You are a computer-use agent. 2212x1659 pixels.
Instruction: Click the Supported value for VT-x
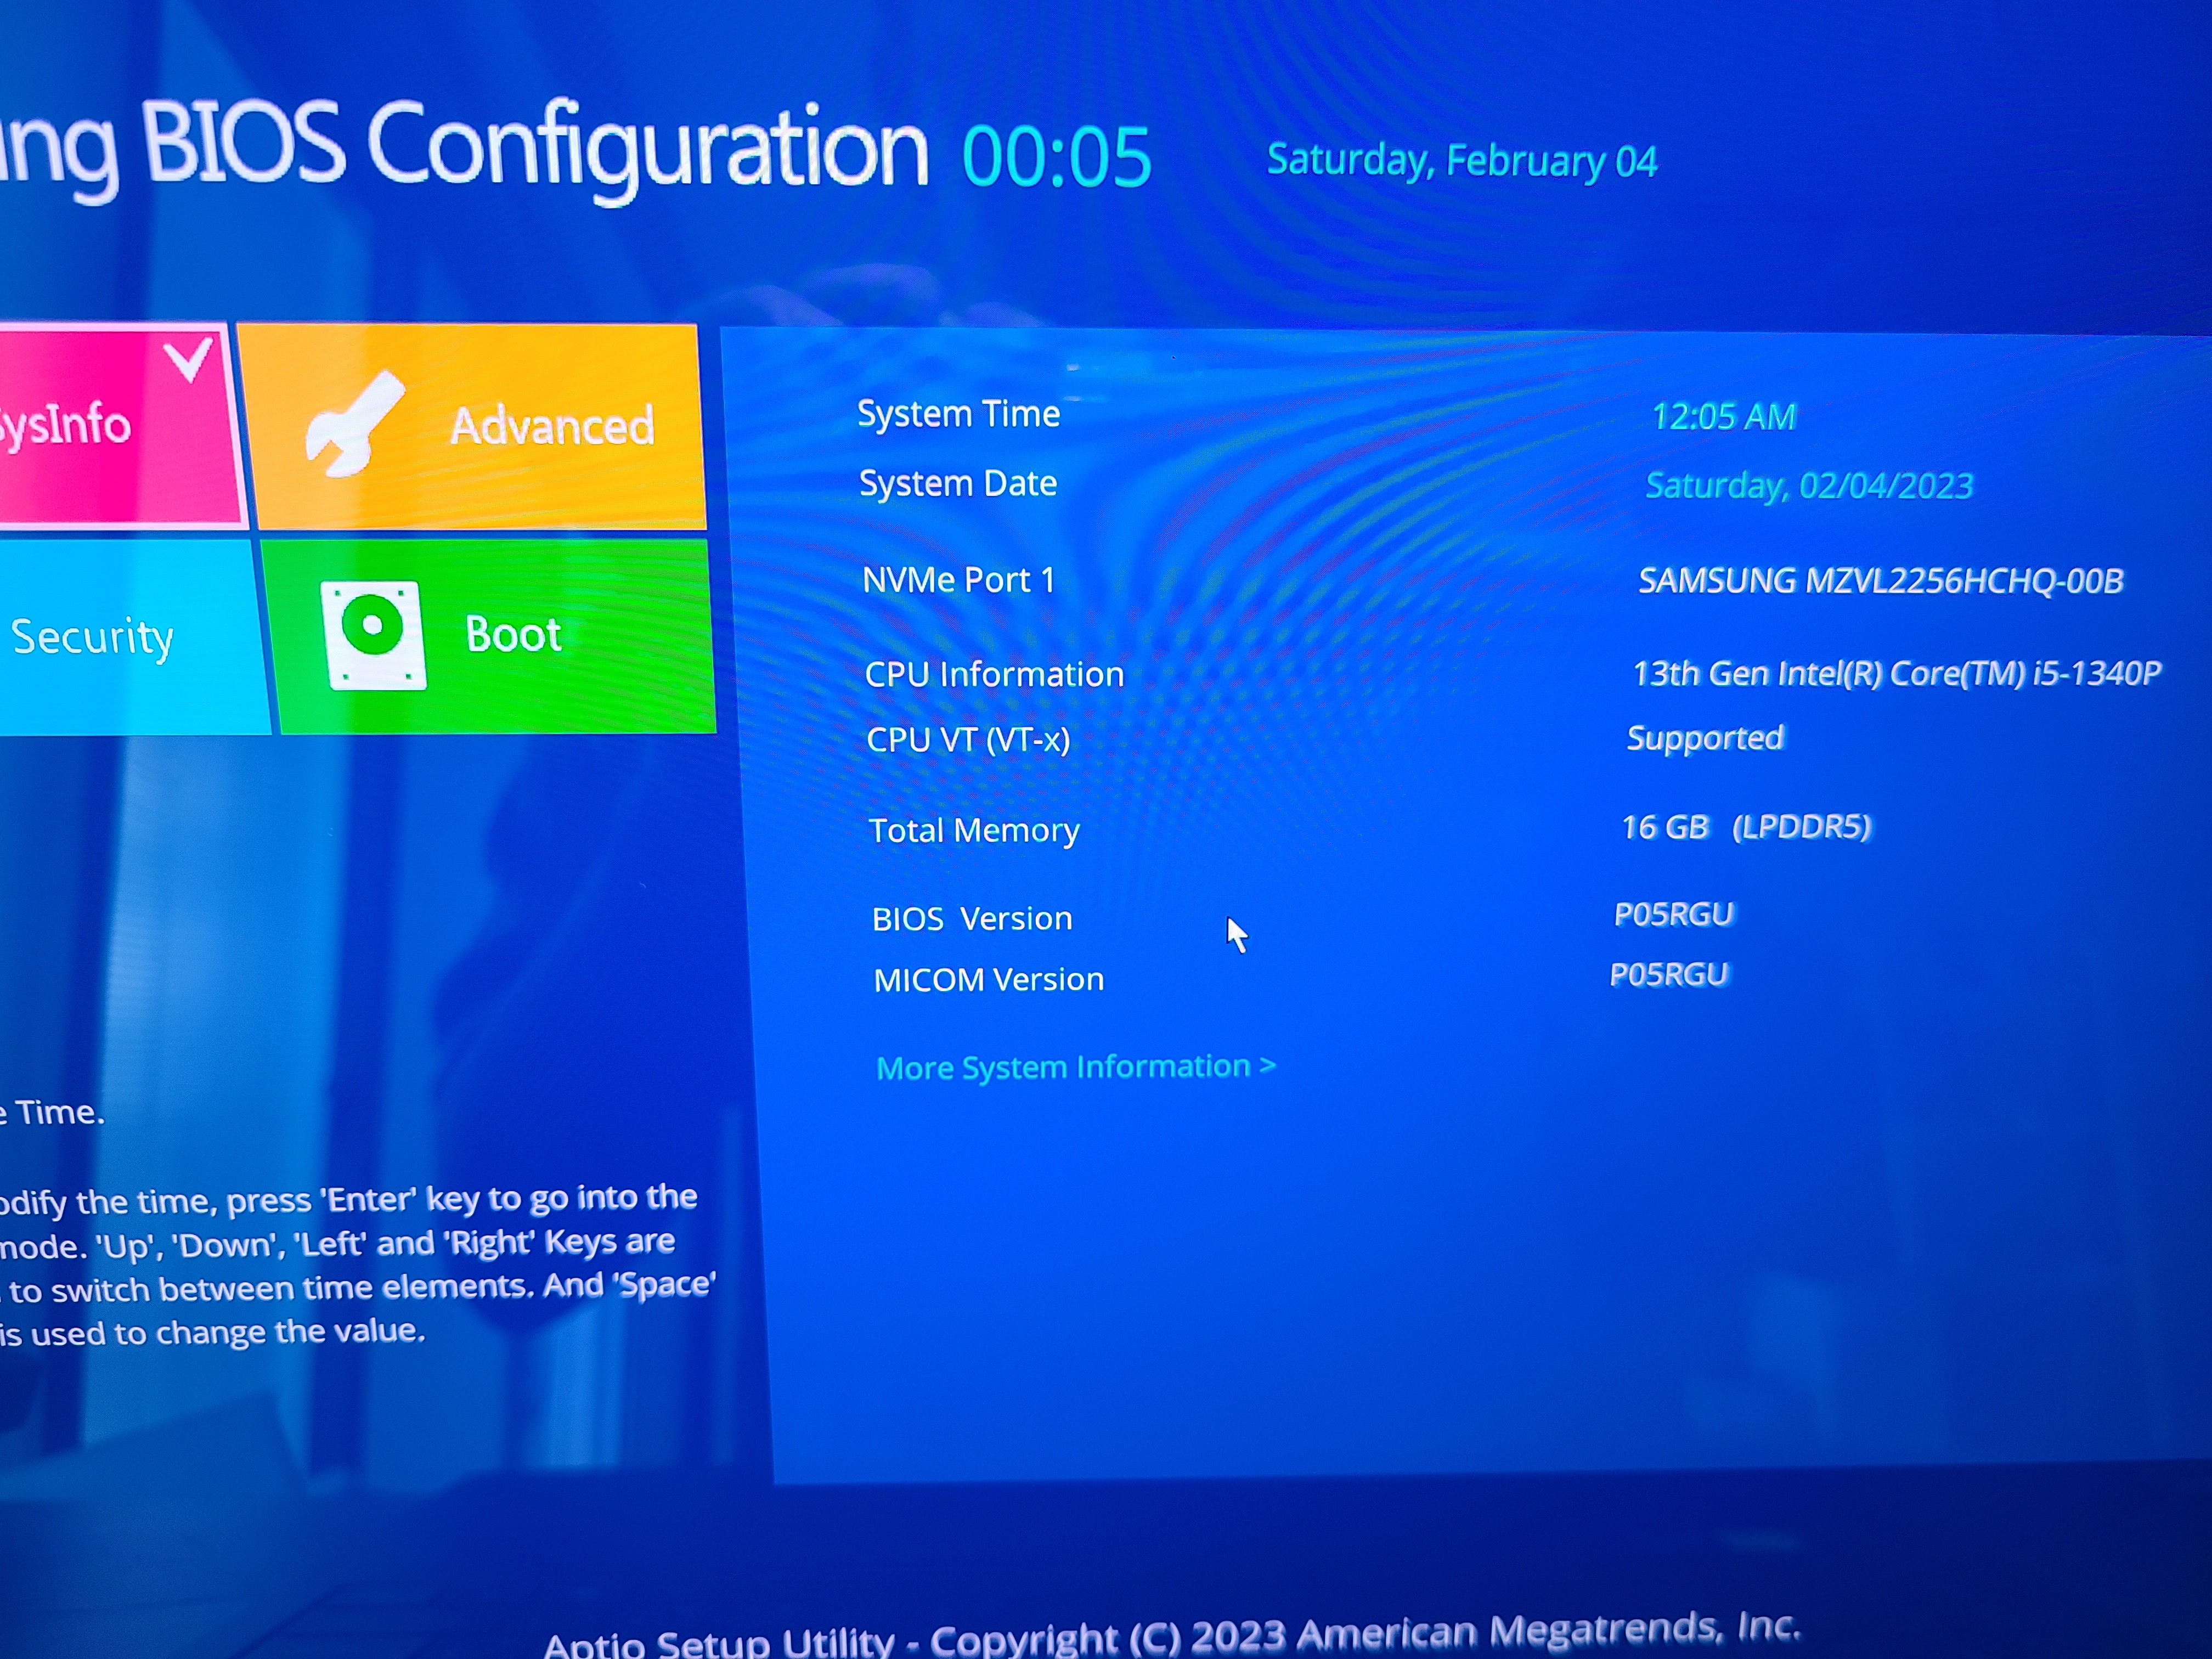(x=1705, y=738)
